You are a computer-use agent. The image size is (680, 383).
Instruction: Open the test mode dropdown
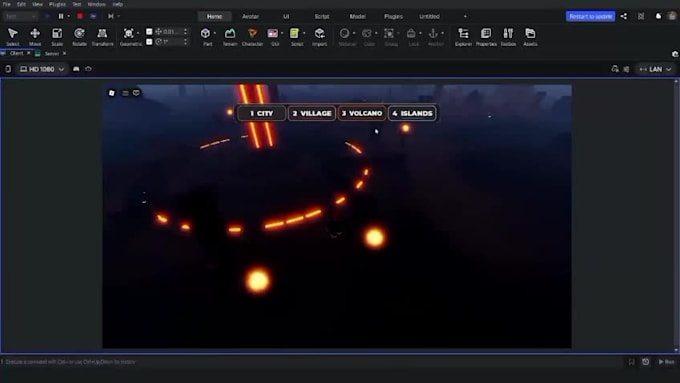pyautogui.click(x=20, y=16)
